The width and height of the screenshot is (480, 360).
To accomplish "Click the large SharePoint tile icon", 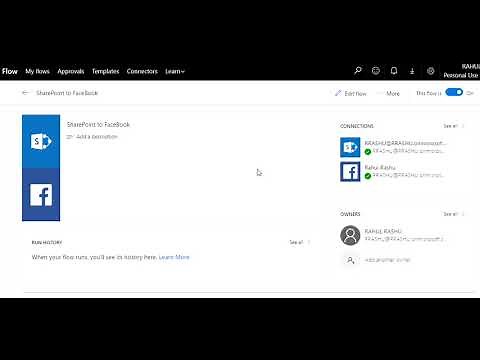I will pos(41,141).
